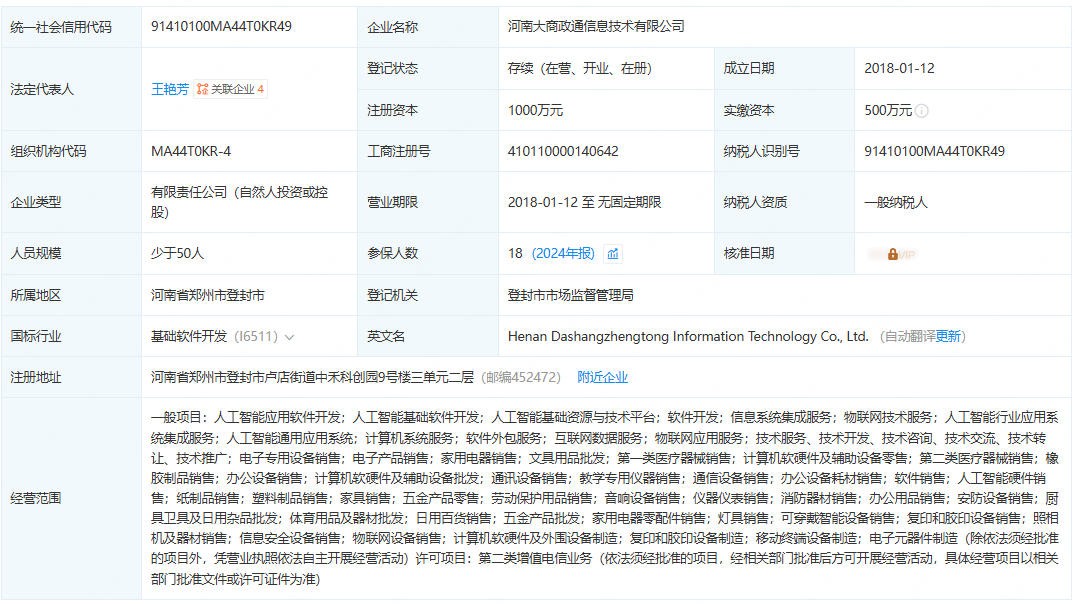Click the 法定代表人 label
Screen dimensions: 1075x604
42,89
